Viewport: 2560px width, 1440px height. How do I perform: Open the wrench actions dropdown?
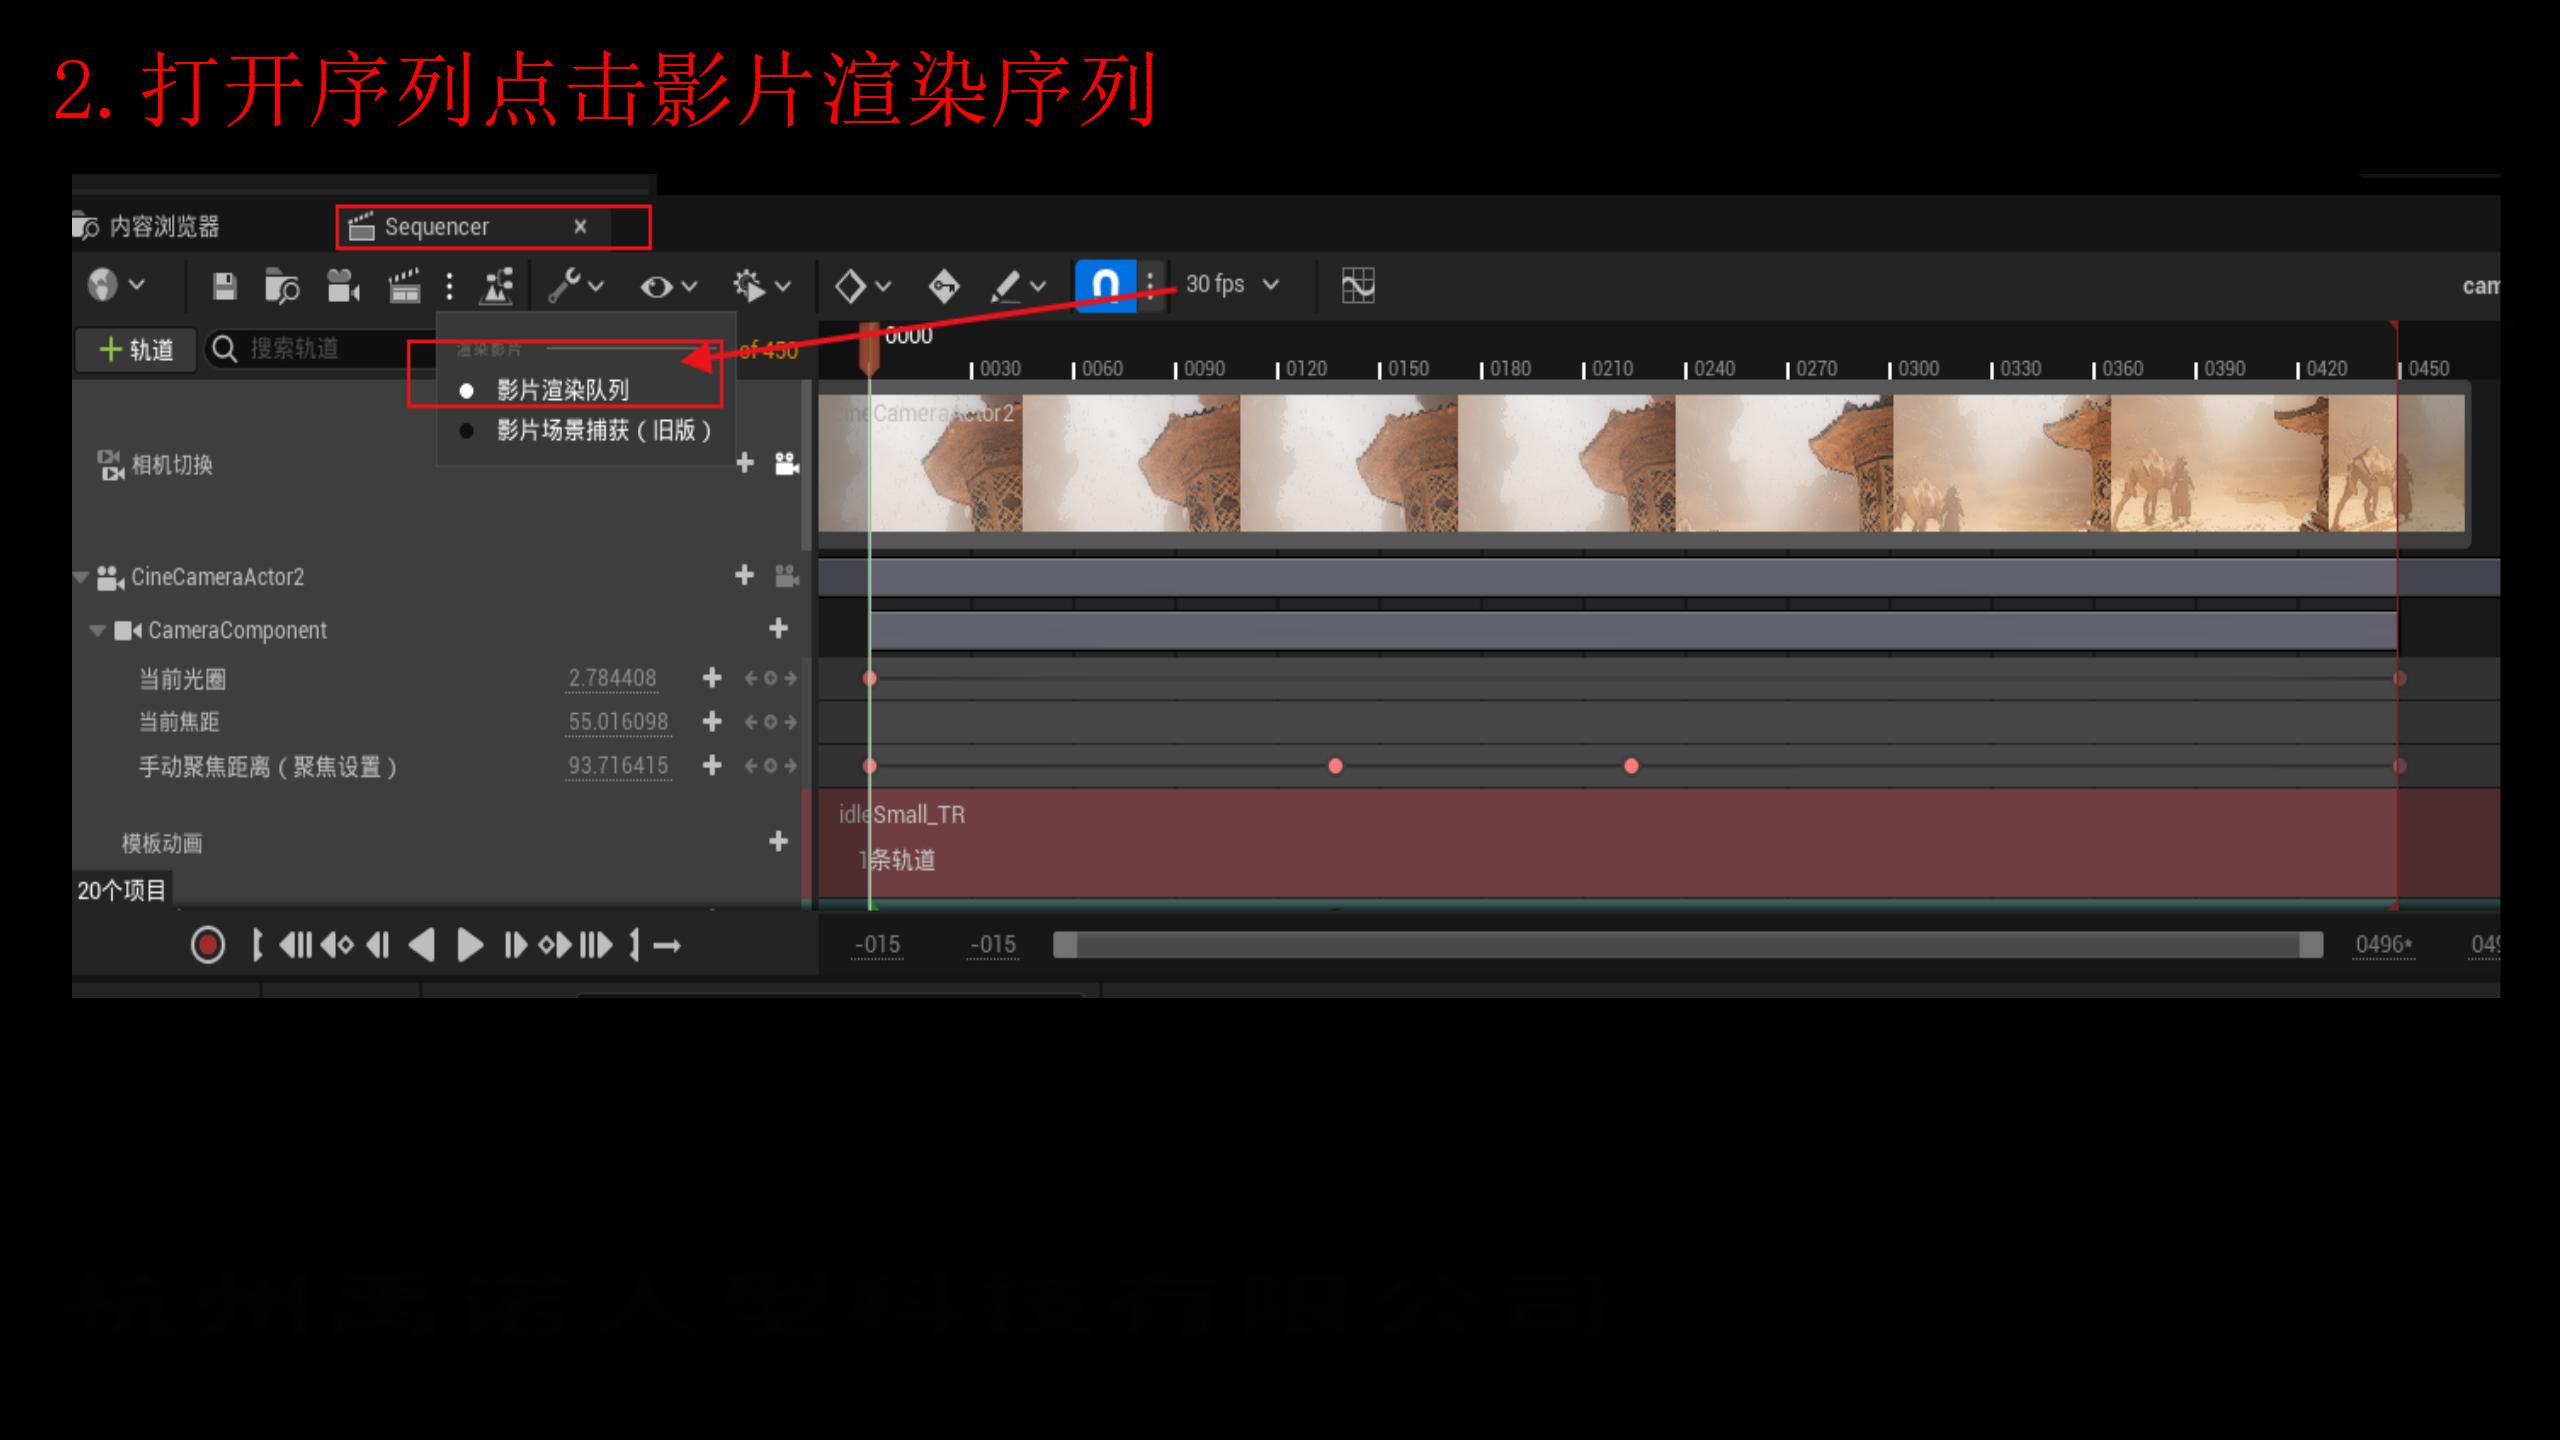[x=576, y=286]
